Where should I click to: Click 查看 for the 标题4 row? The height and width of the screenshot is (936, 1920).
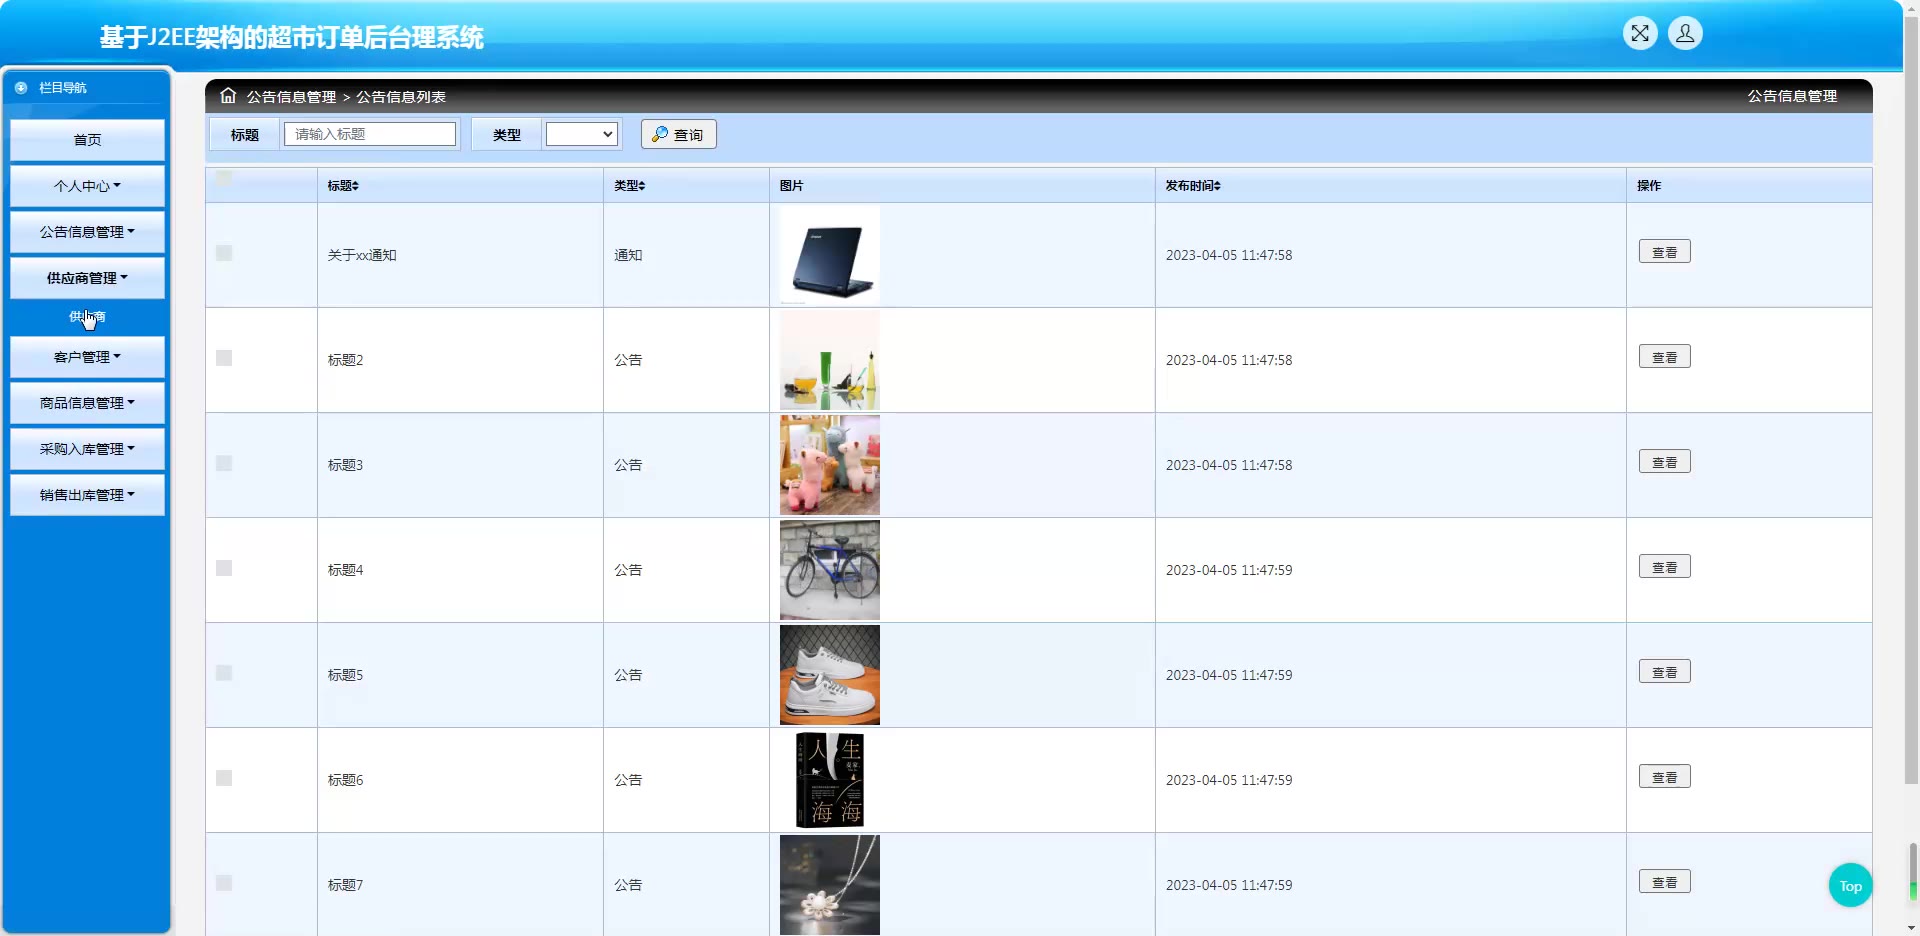[x=1664, y=567]
